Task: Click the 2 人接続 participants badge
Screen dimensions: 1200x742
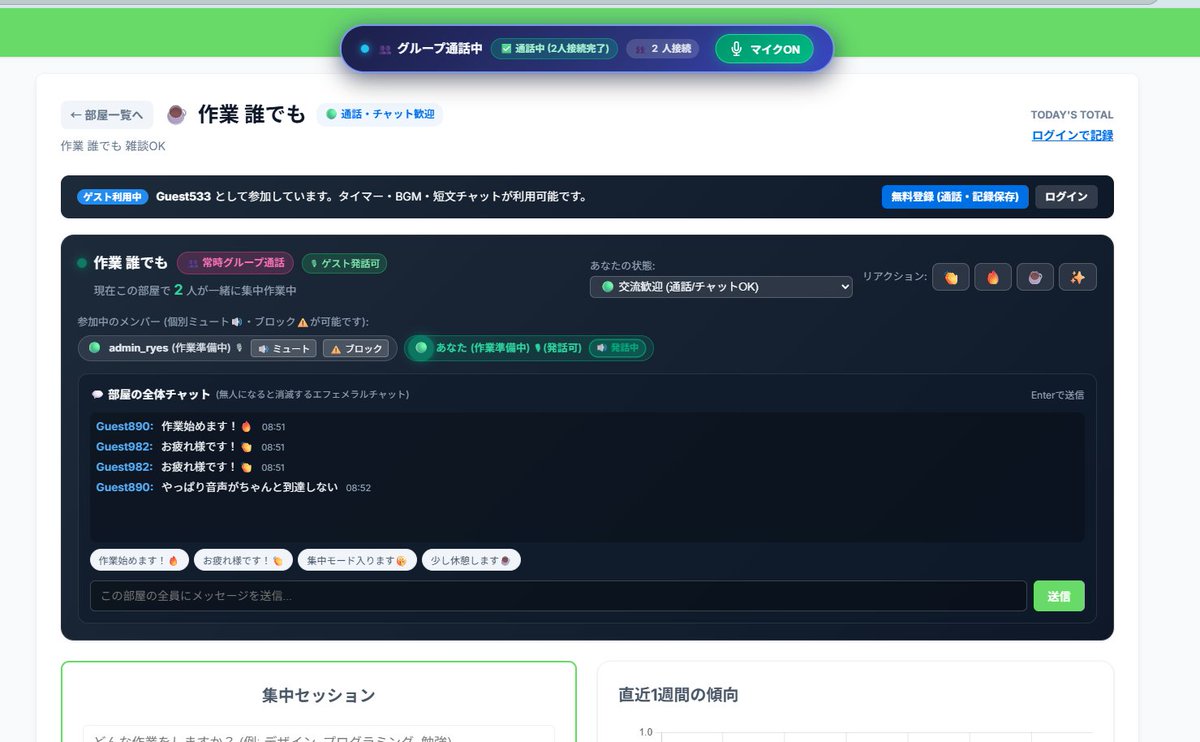Action: [662, 49]
